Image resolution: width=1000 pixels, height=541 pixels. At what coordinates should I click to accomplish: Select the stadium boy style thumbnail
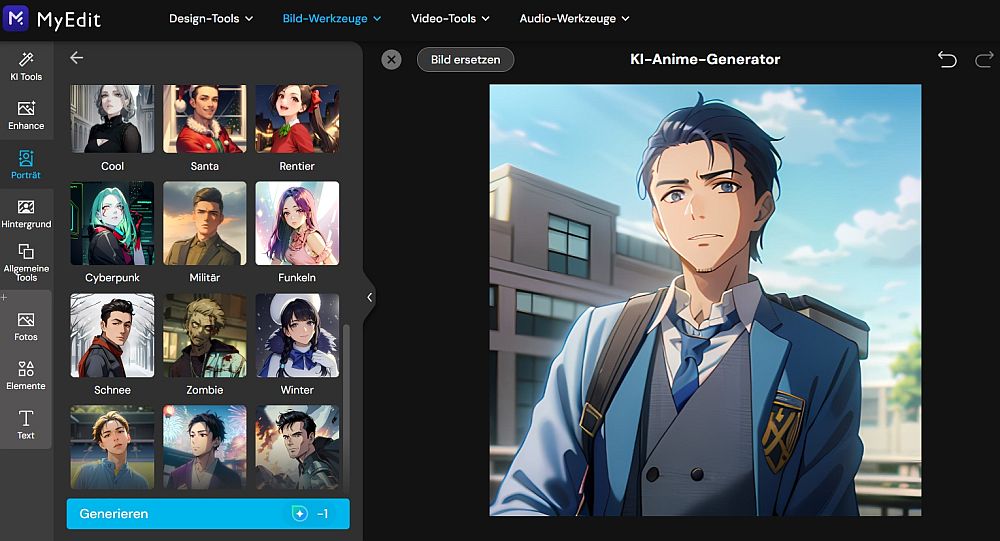(x=112, y=447)
